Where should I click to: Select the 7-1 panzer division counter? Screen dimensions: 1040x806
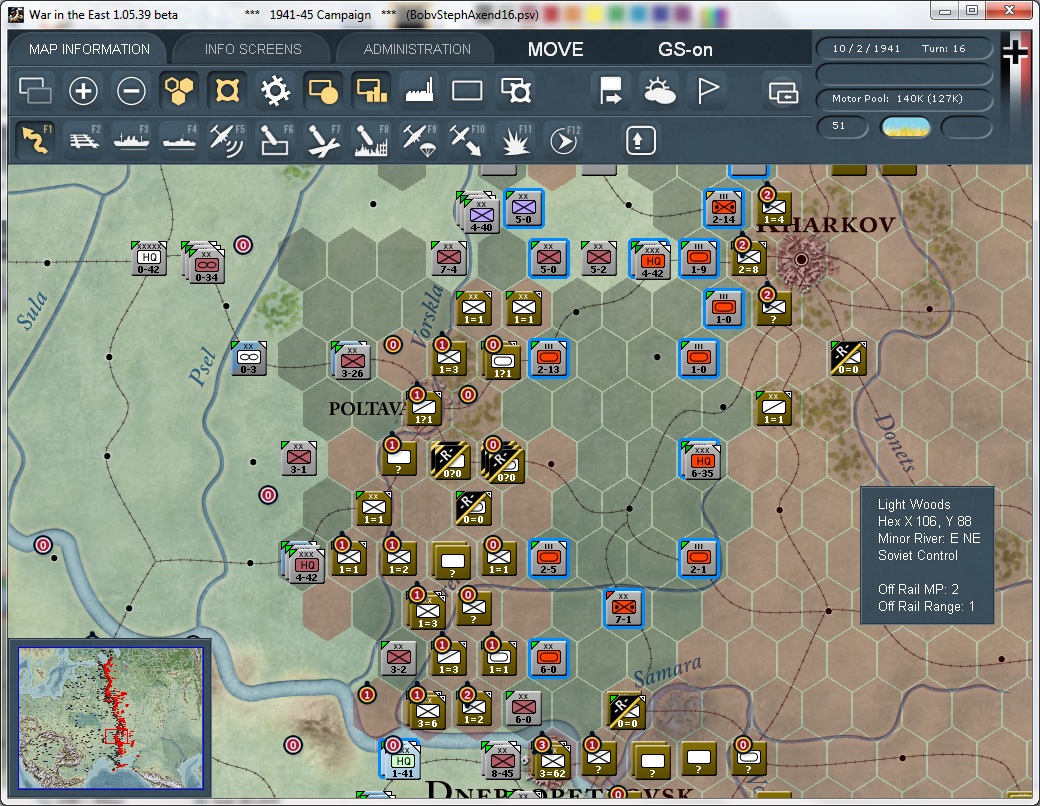pos(623,608)
